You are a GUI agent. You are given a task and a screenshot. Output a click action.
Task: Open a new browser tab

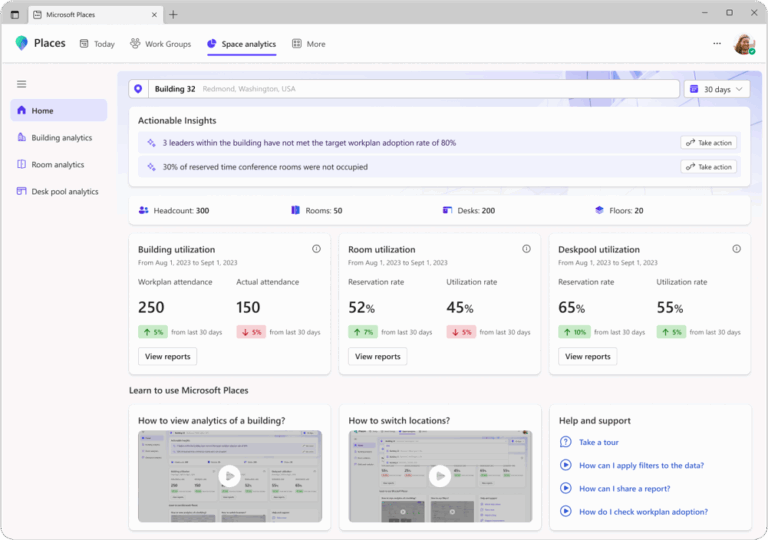coord(173,14)
